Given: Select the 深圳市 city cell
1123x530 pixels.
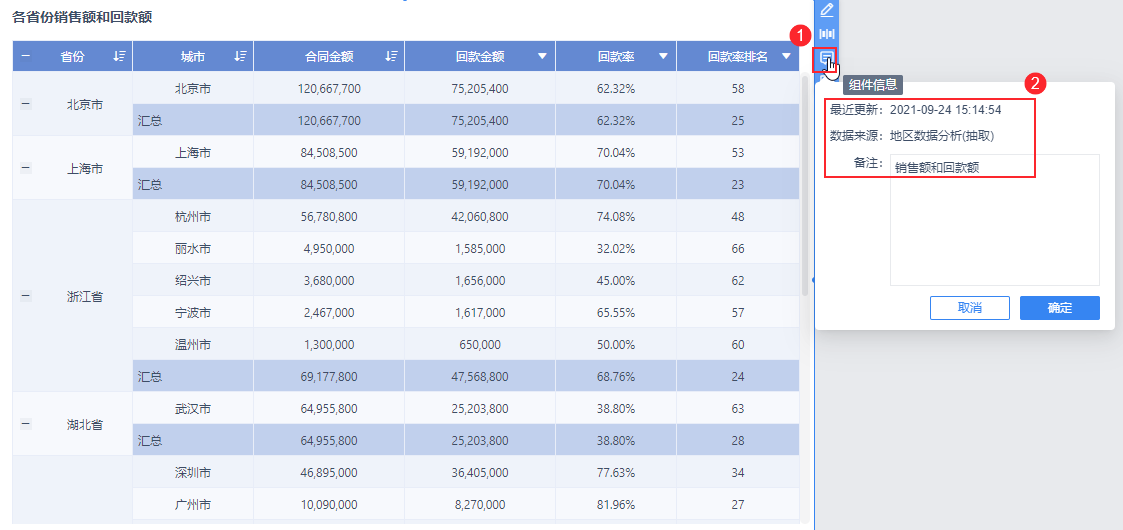Looking at the screenshot, I should [193, 473].
